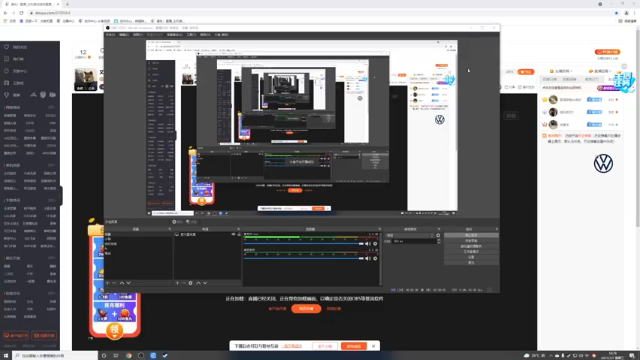Select first sub-tab in the ranking panel
Viewport: 640px width, 360px height.
tap(550, 79)
